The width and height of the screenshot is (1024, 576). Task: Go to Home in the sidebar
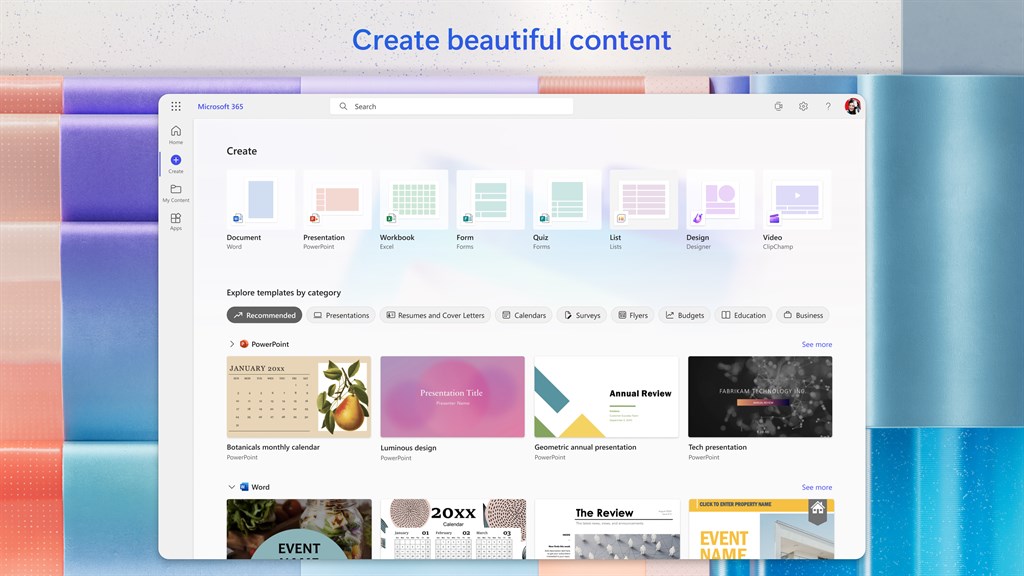176,135
